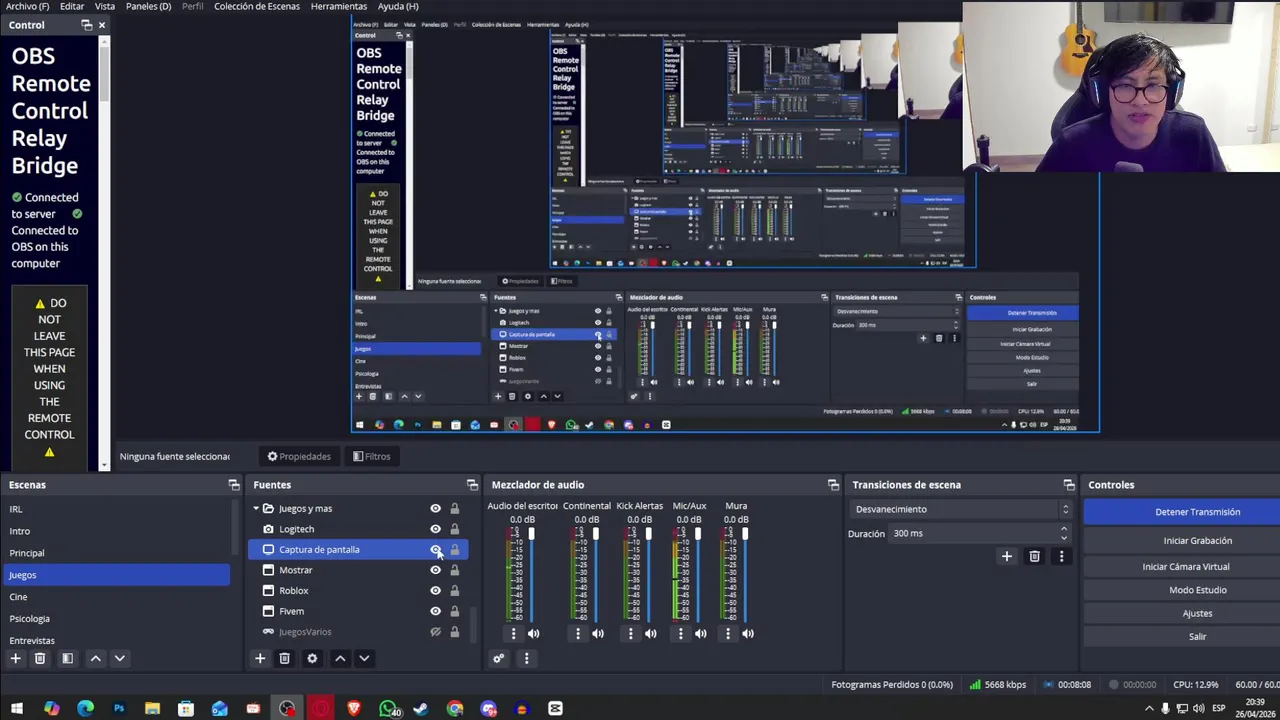Open advanced audio properties gears icon
Viewport: 1280px width, 720px height.
coord(498,658)
